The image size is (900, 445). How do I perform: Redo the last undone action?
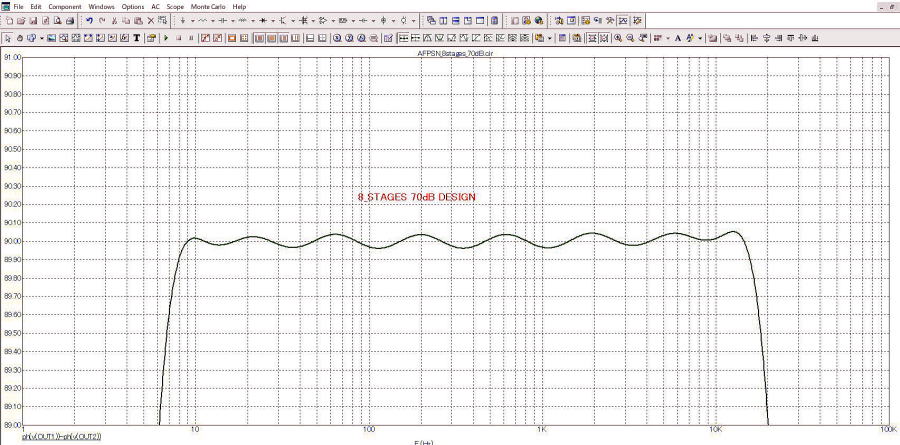point(102,21)
